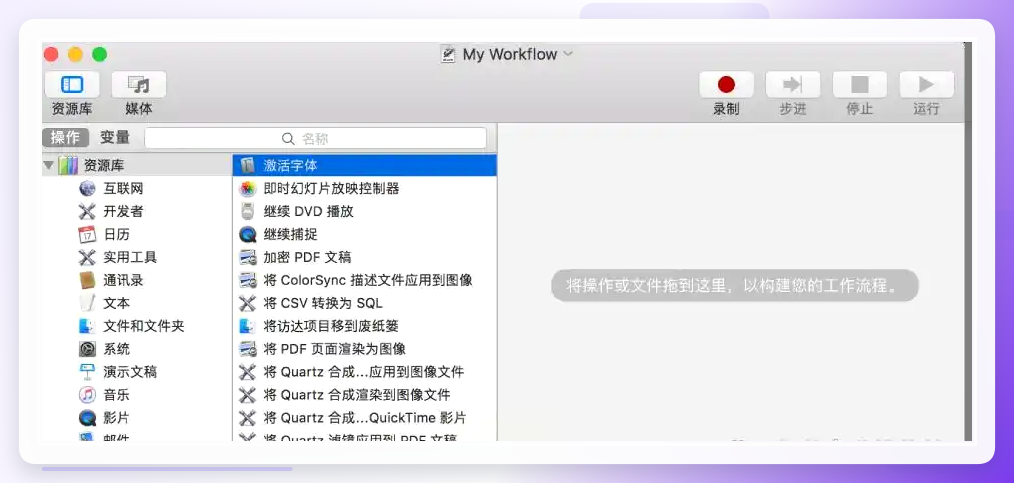Select the 实用工具 icon

pyautogui.click(x=87, y=257)
